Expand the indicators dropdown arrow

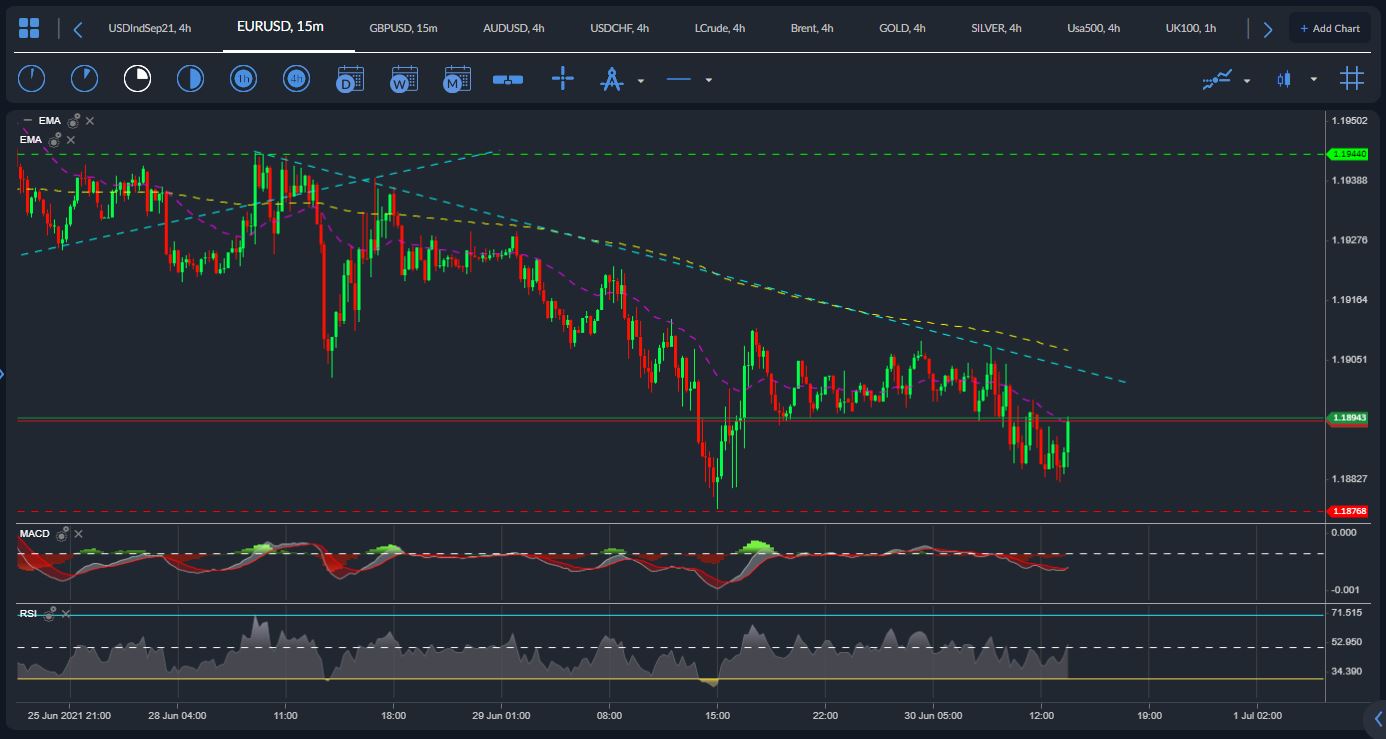(1247, 80)
